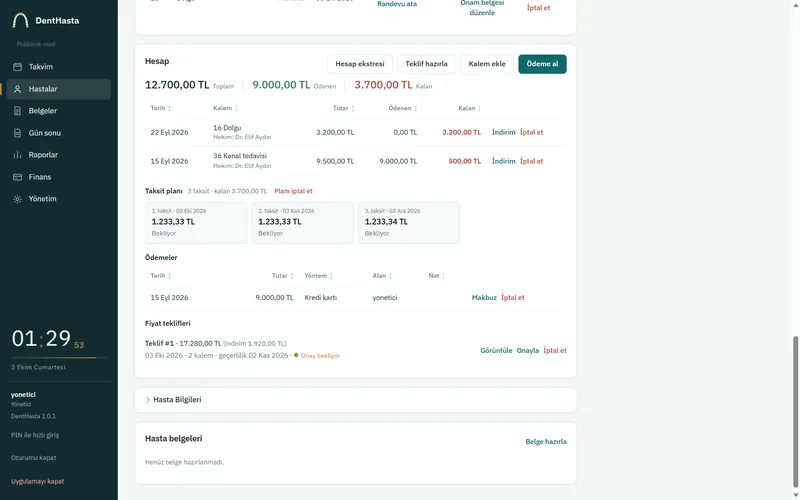Screen dimensions: 800x500
Task: Open the Belgeler document icon
Action: click(17, 111)
